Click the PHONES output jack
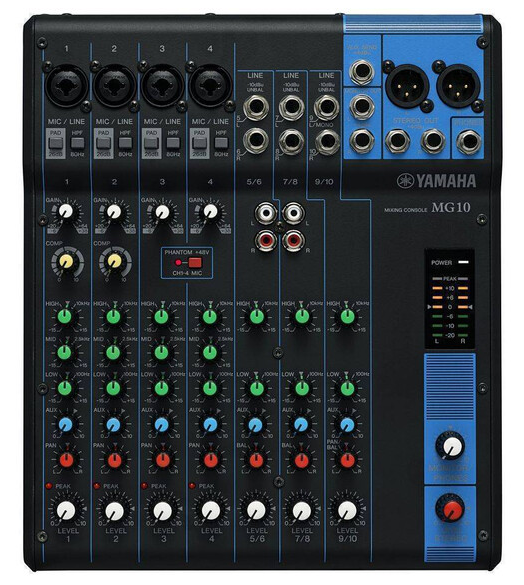The image size is (524, 585). click(468, 142)
